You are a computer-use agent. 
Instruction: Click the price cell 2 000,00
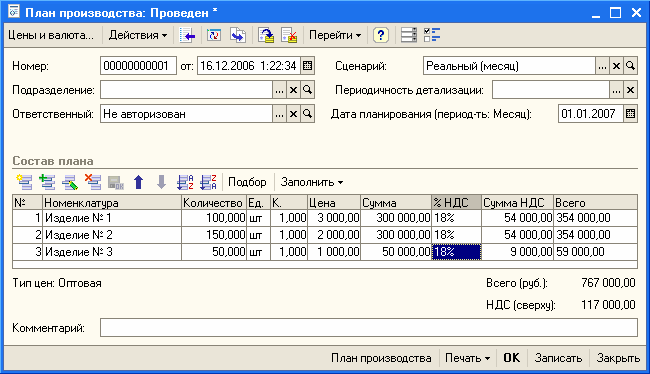click(x=334, y=235)
